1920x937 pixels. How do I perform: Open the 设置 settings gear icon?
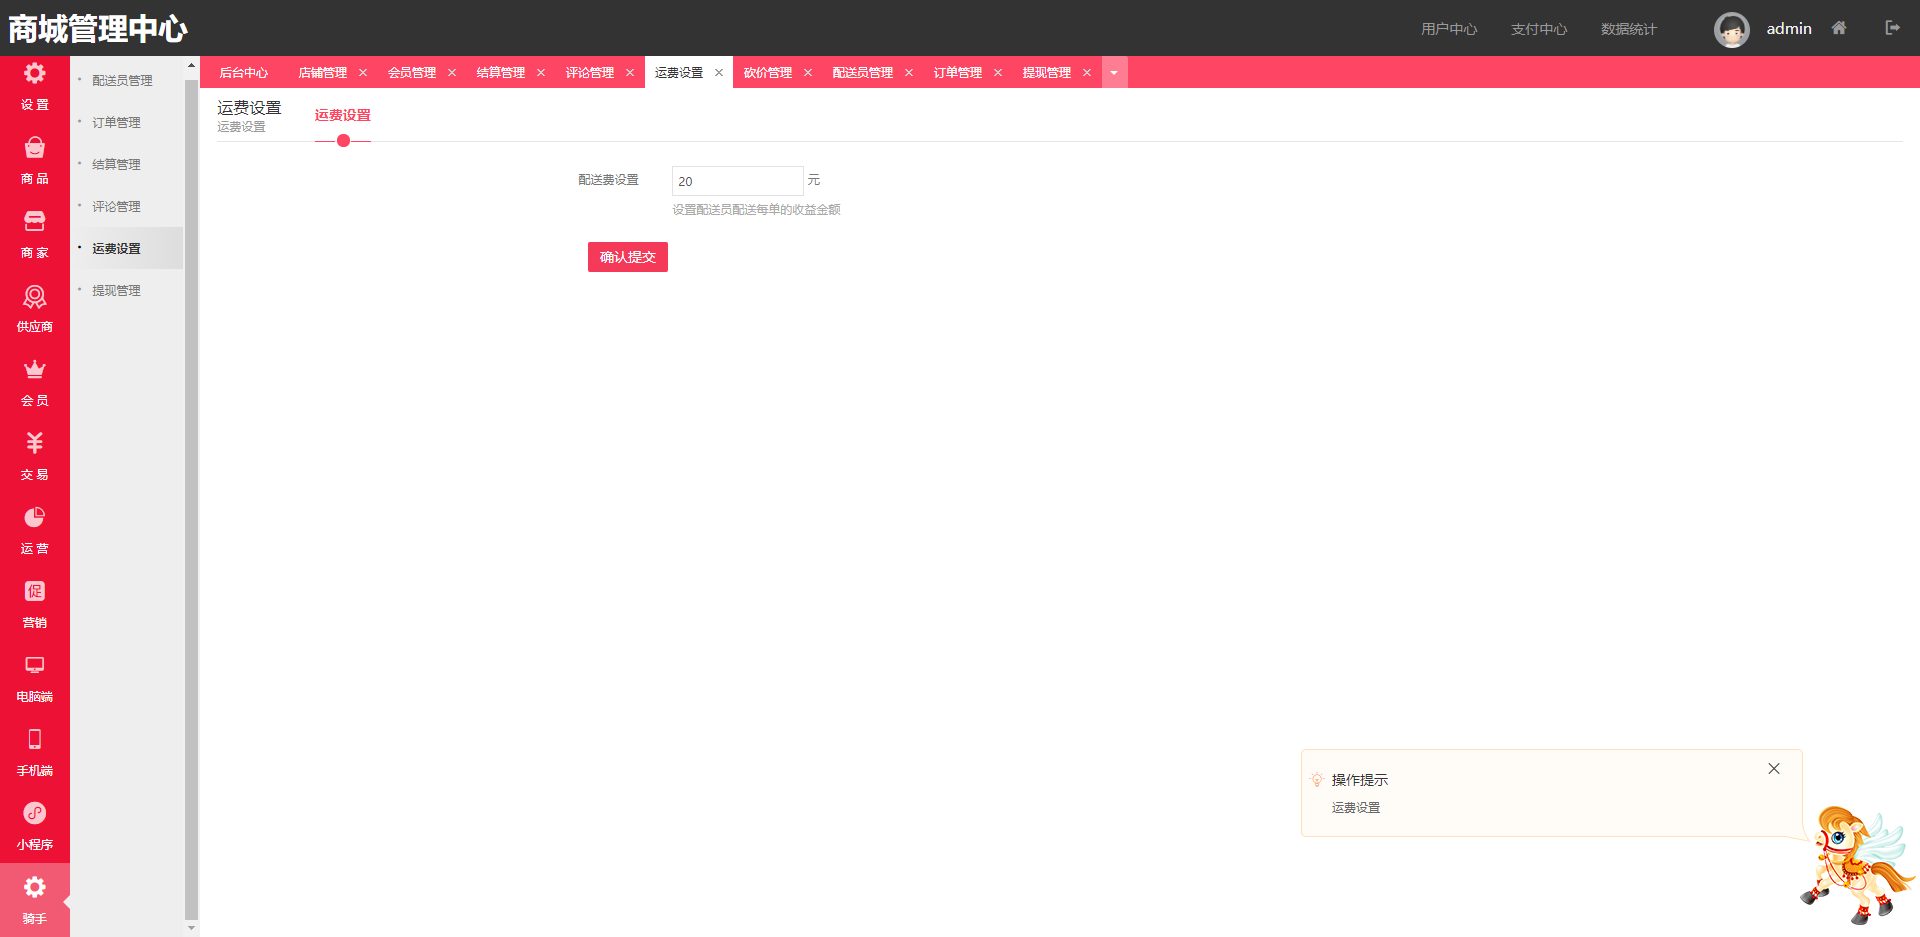coord(35,74)
